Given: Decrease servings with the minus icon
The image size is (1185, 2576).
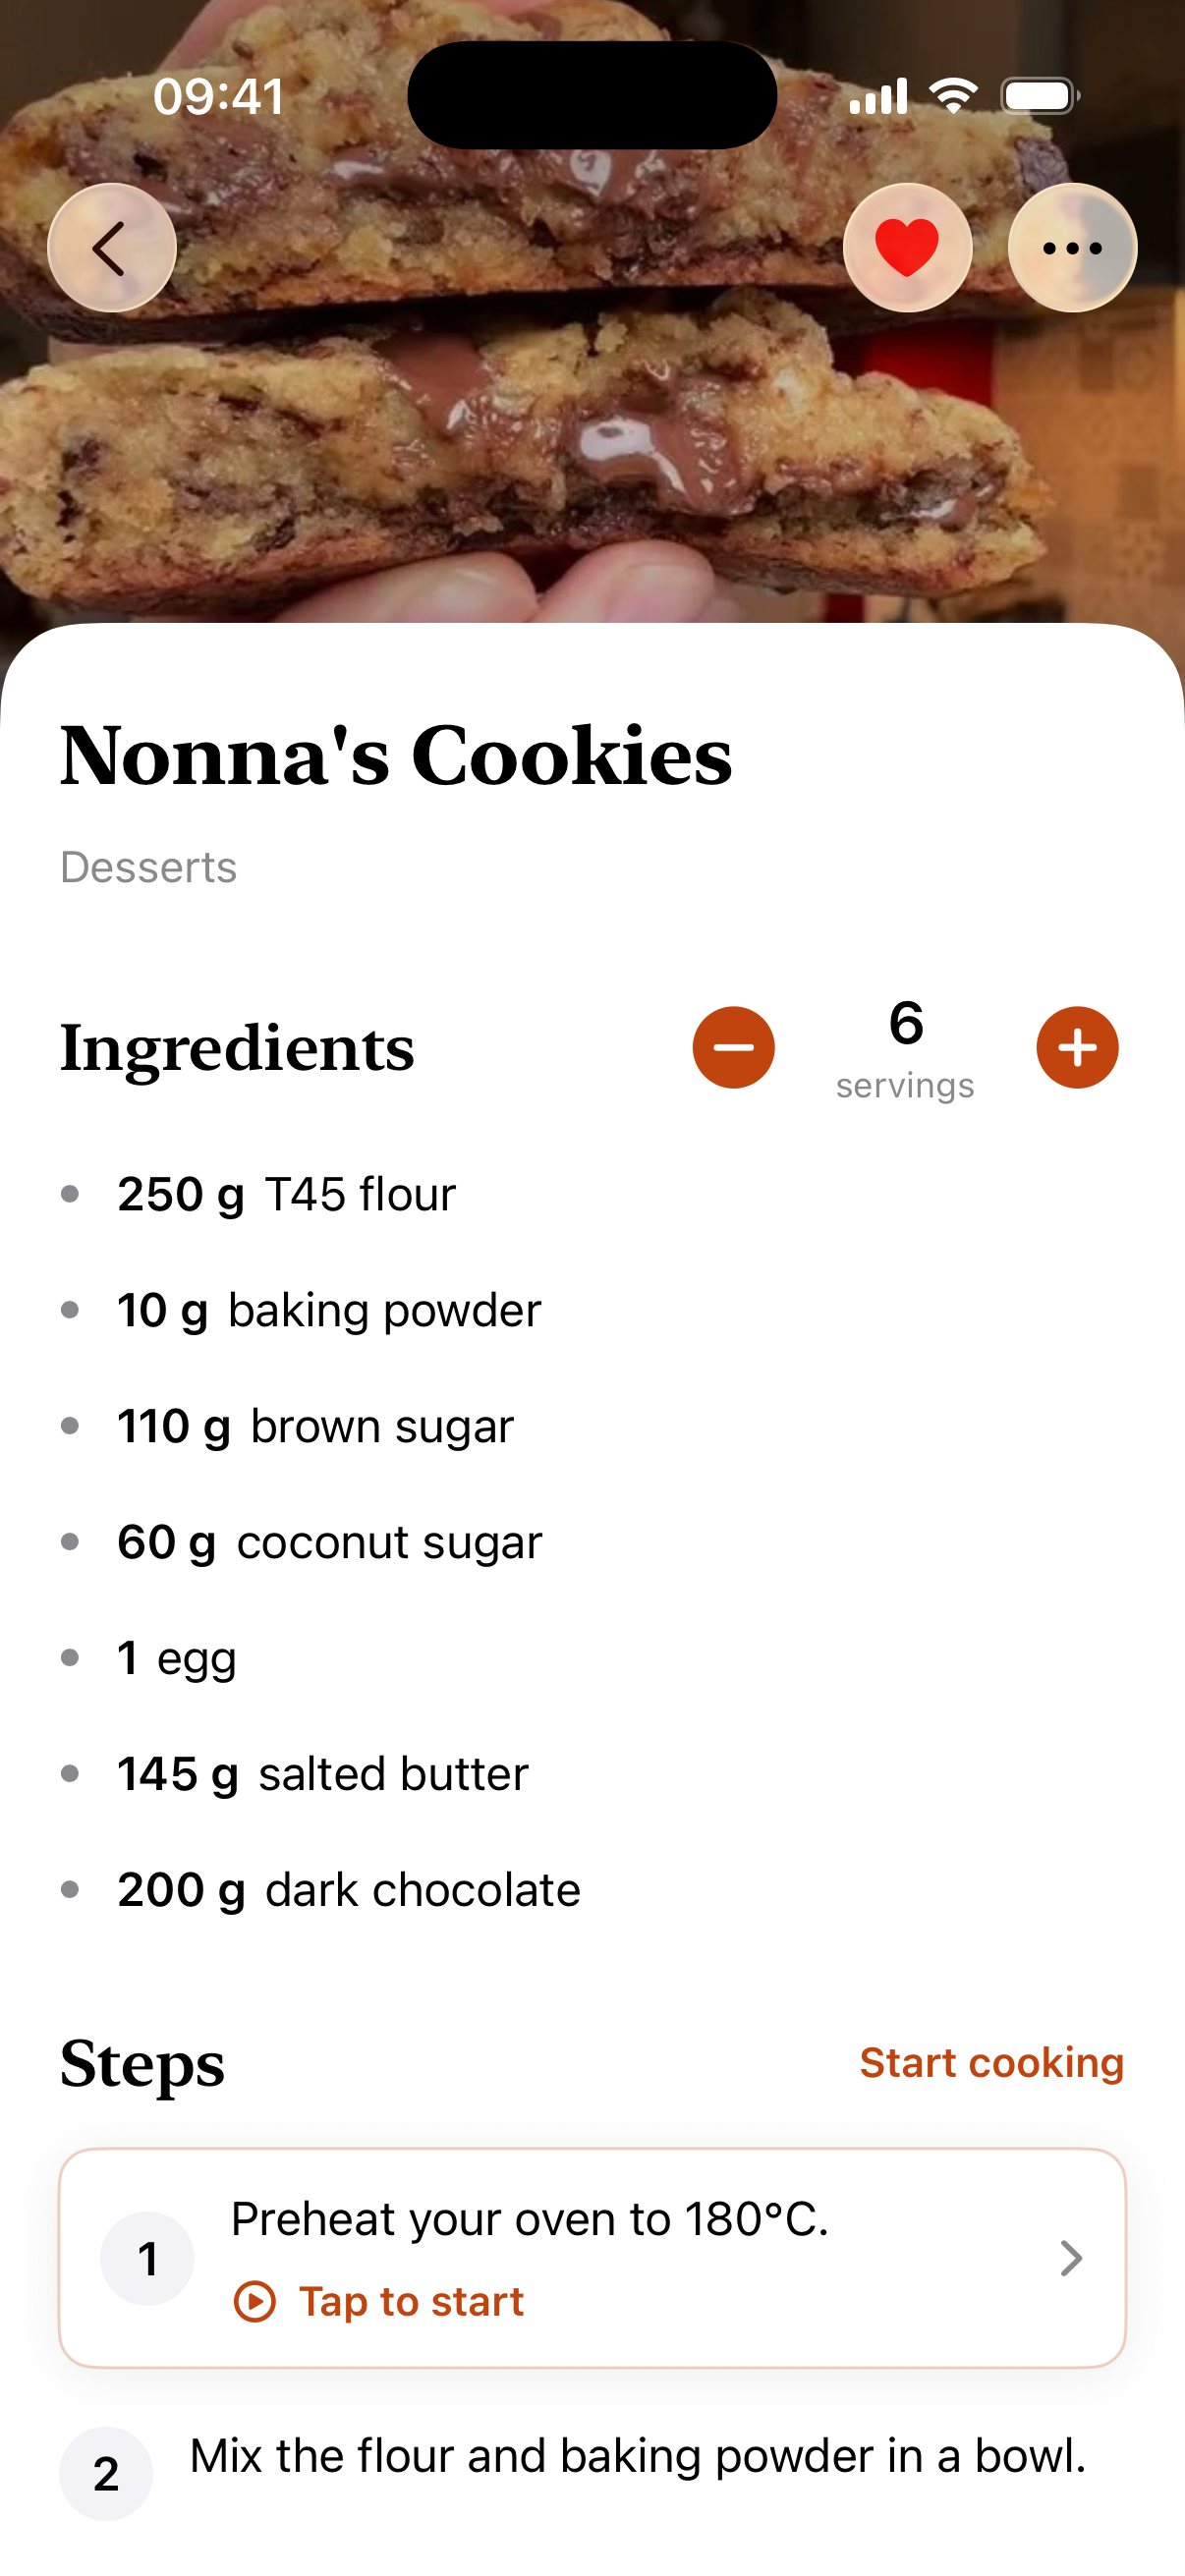Looking at the screenshot, I should point(733,1046).
